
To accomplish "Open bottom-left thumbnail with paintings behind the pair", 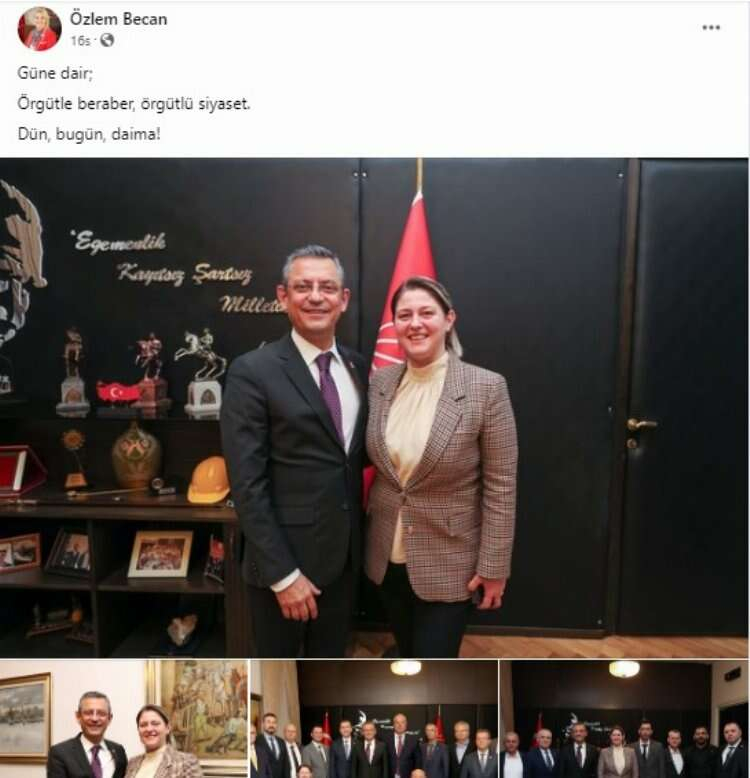I will point(124,719).
